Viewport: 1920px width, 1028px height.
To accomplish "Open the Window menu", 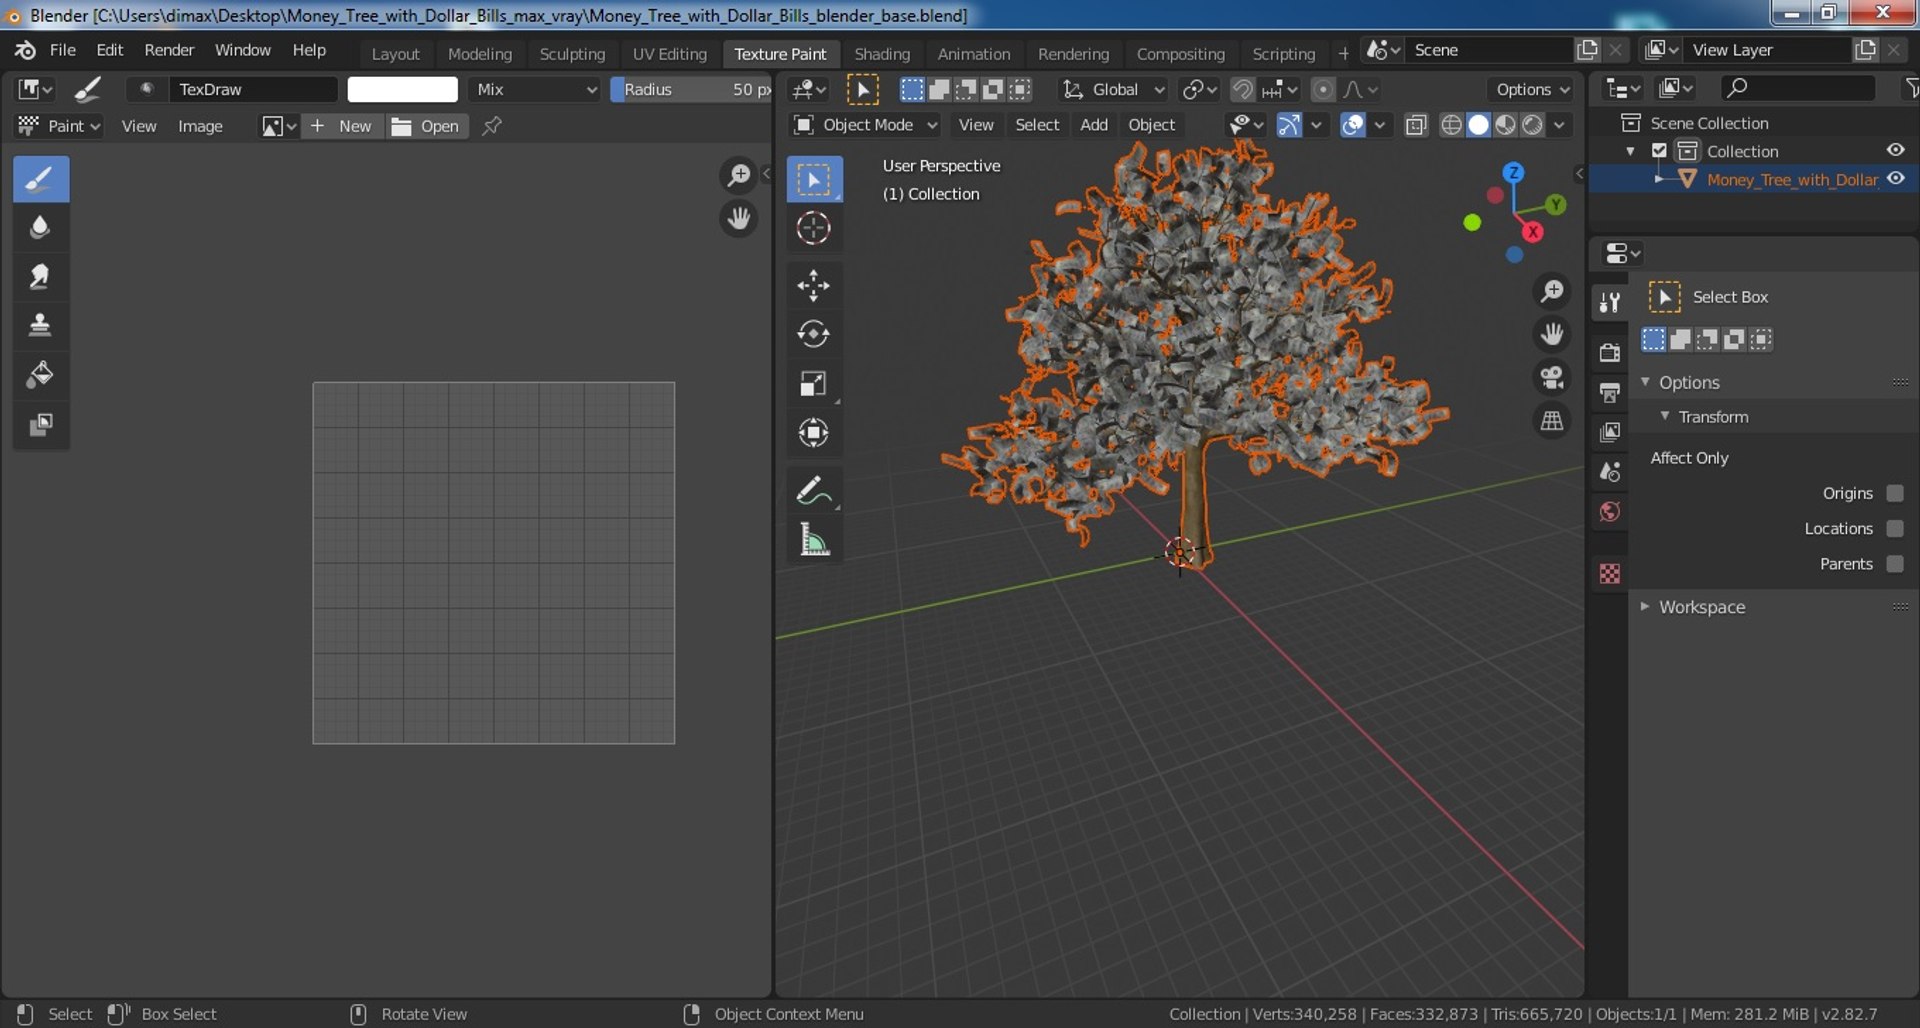I will pos(242,50).
